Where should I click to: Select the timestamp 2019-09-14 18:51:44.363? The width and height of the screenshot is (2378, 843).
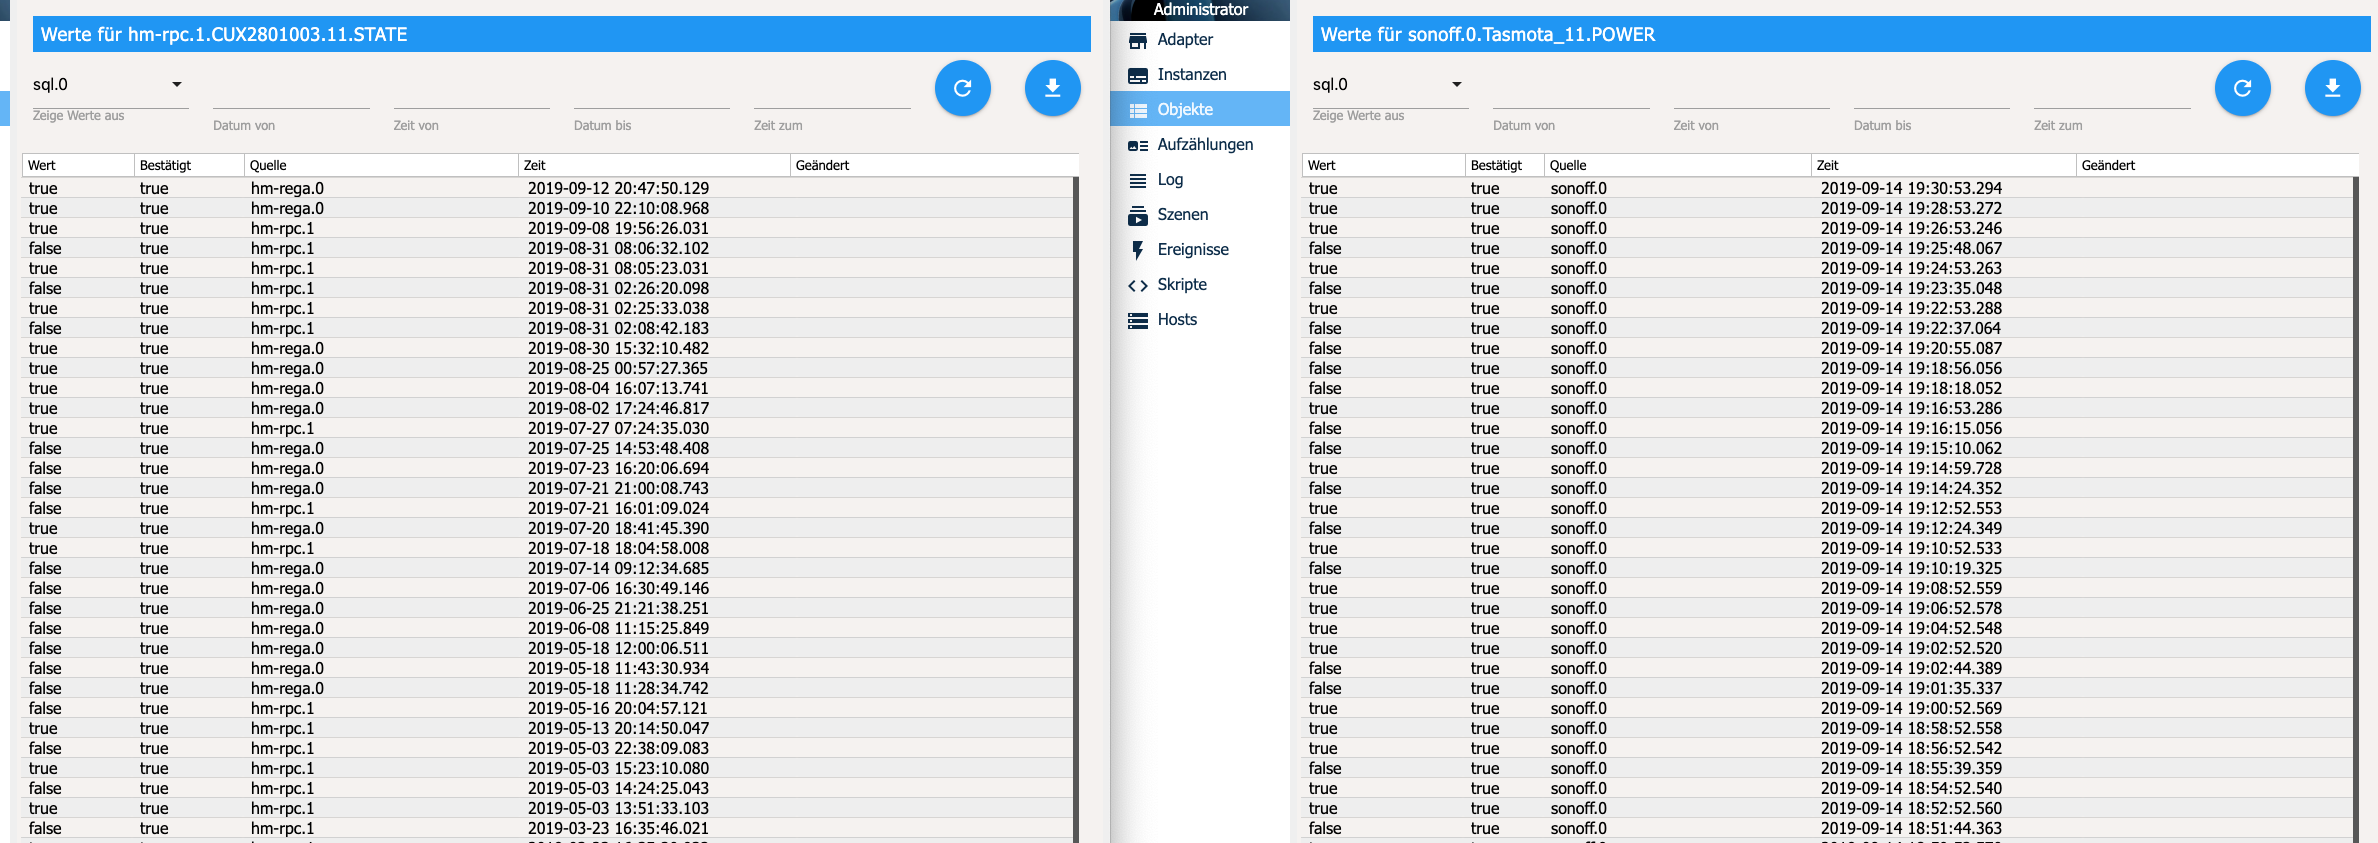coord(1911,828)
